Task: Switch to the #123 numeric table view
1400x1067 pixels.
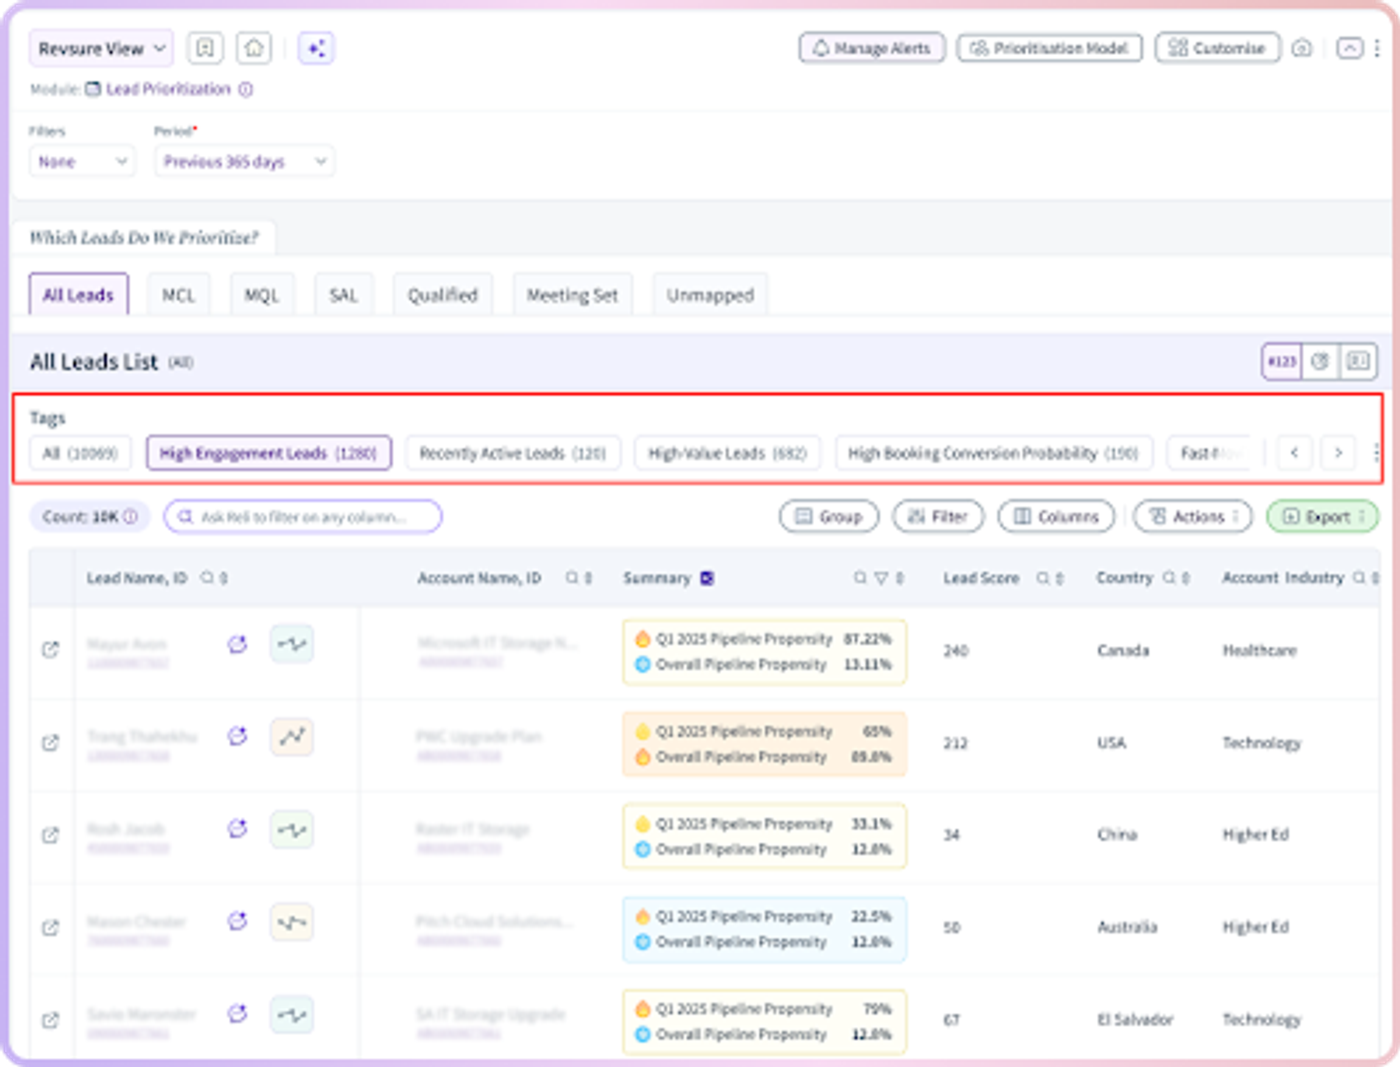Action: (1282, 361)
